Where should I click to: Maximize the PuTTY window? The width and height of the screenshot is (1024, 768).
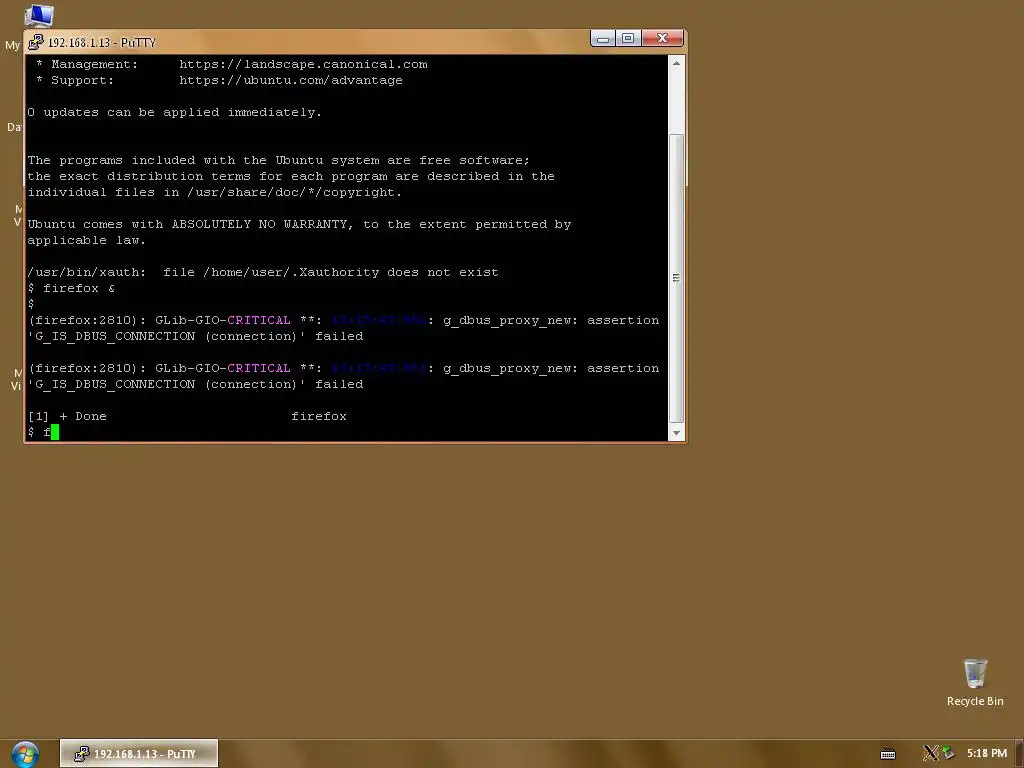tap(628, 39)
